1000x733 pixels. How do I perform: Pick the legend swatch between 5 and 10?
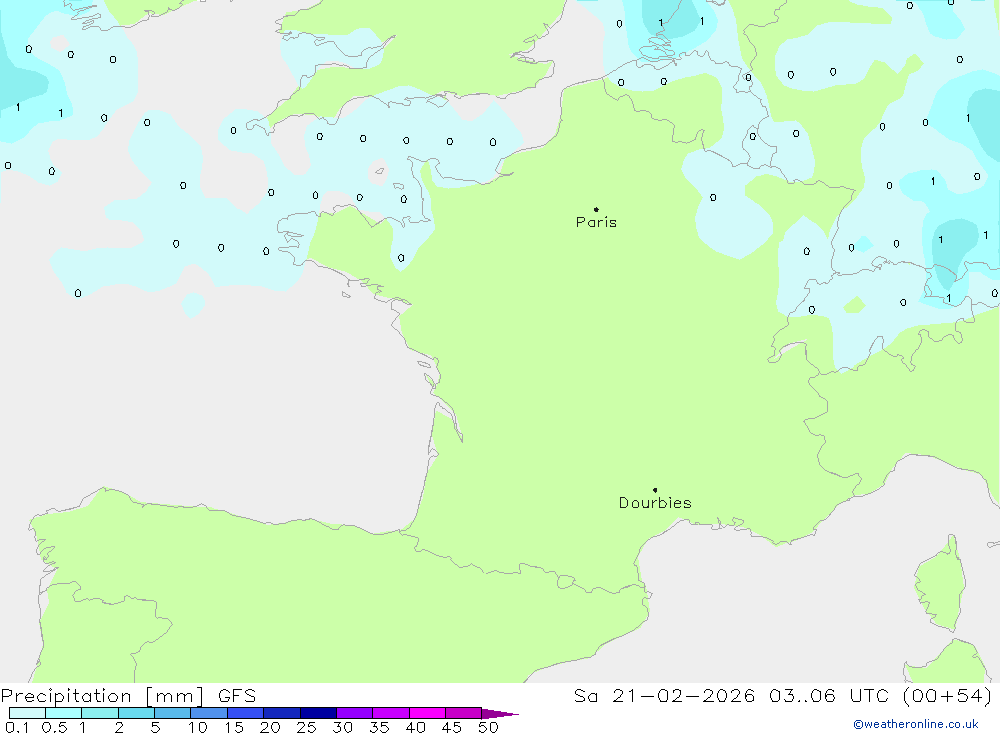point(173,713)
